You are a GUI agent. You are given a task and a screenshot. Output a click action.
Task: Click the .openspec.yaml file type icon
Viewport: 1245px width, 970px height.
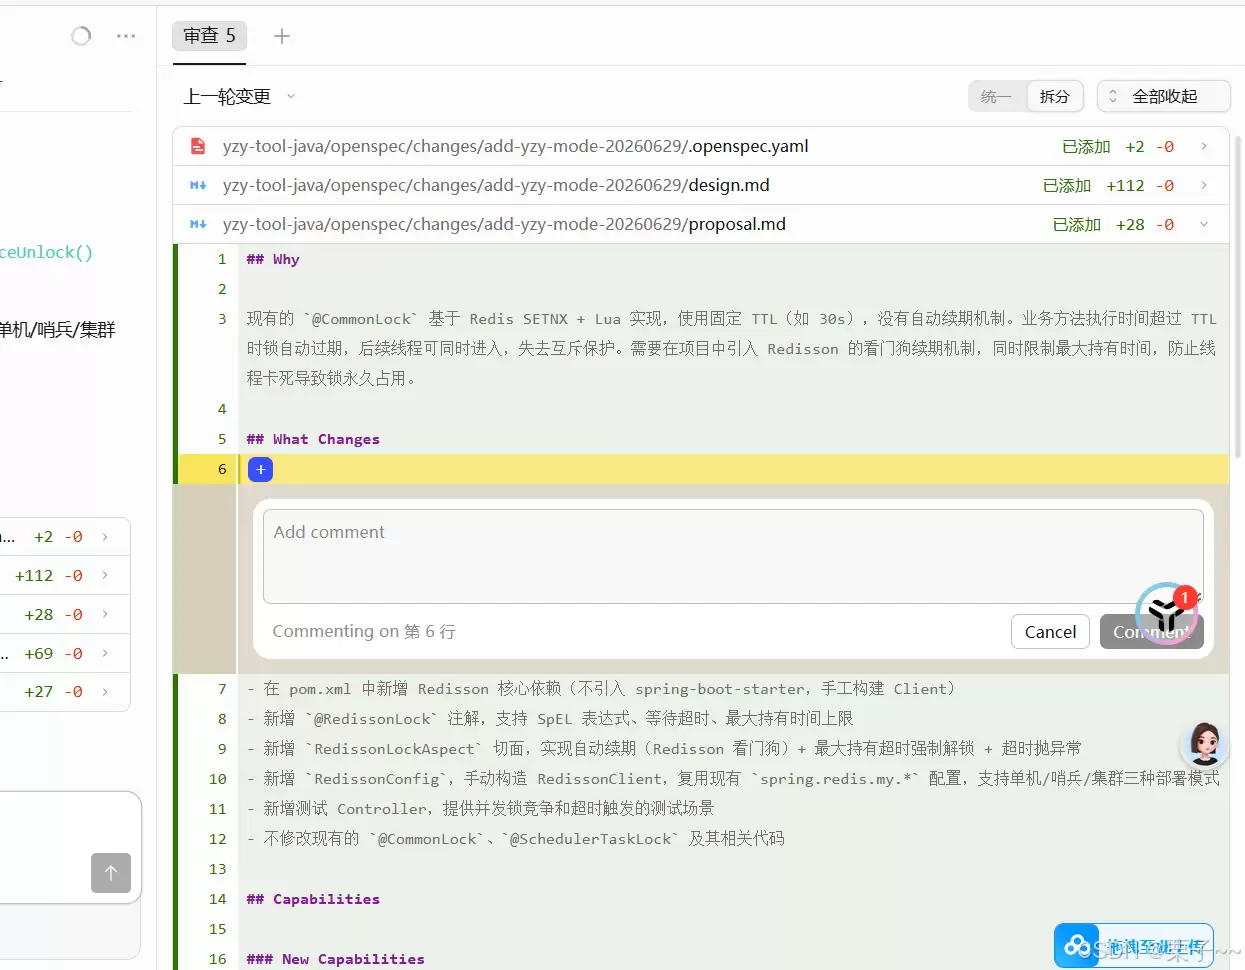point(198,146)
